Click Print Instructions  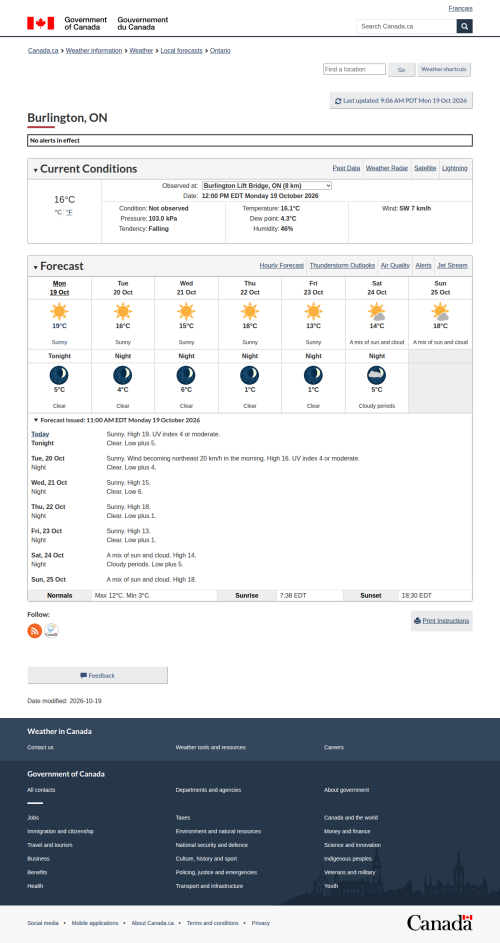click(442, 621)
